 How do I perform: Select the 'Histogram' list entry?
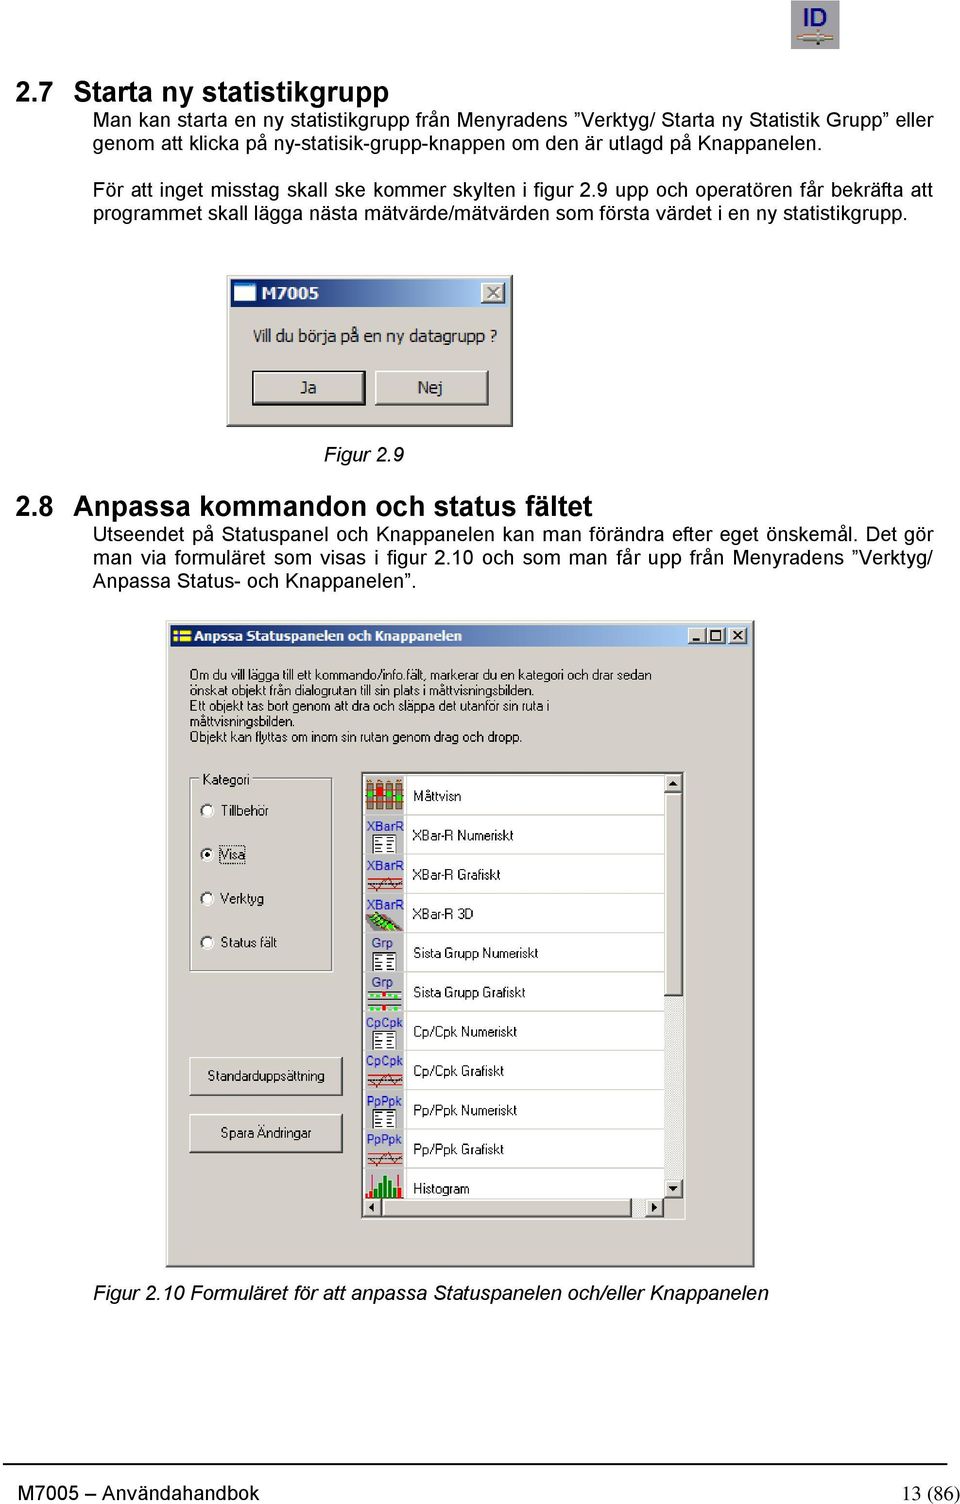[x=441, y=1189]
